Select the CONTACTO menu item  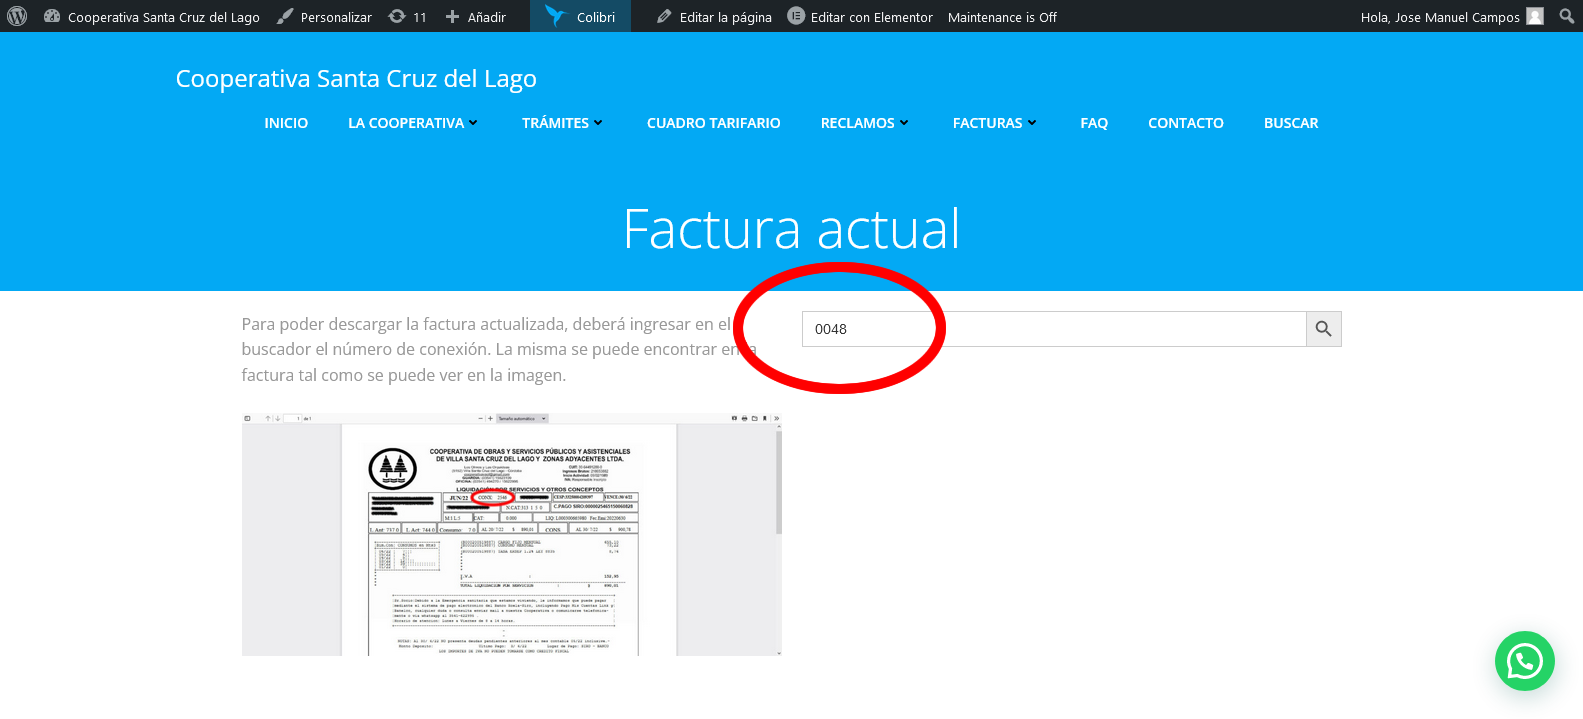pyautogui.click(x=1185, y=123)
